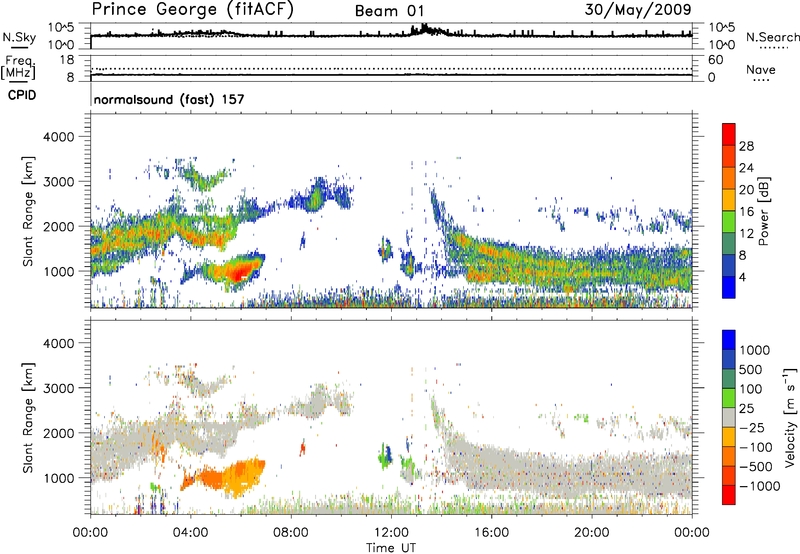
Task: Click the velocity panel "Slant Range [km]" label
Action: [x=28, y=417]
